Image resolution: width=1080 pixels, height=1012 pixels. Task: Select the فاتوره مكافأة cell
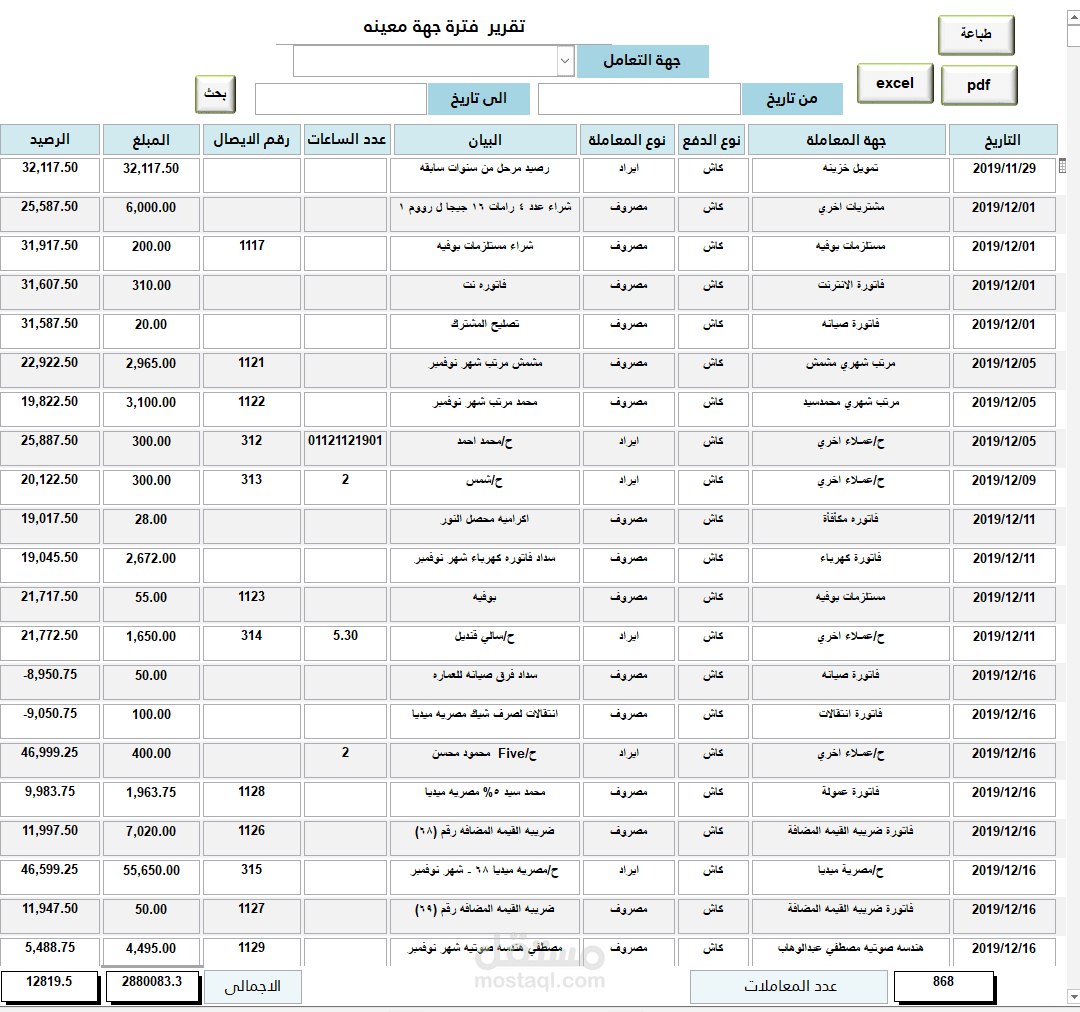pos(850,526)
